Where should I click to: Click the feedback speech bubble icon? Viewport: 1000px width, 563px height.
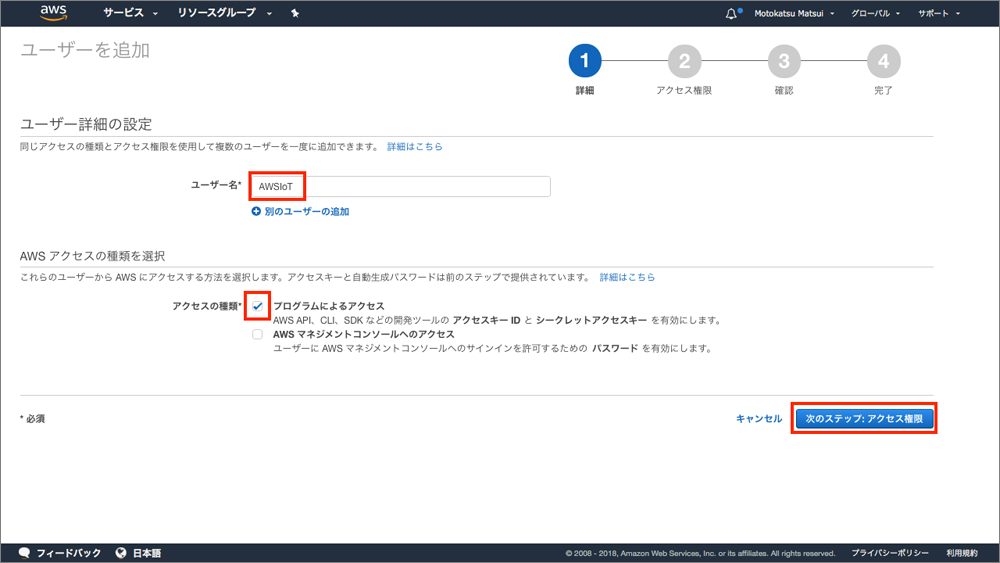click(25, 552)
